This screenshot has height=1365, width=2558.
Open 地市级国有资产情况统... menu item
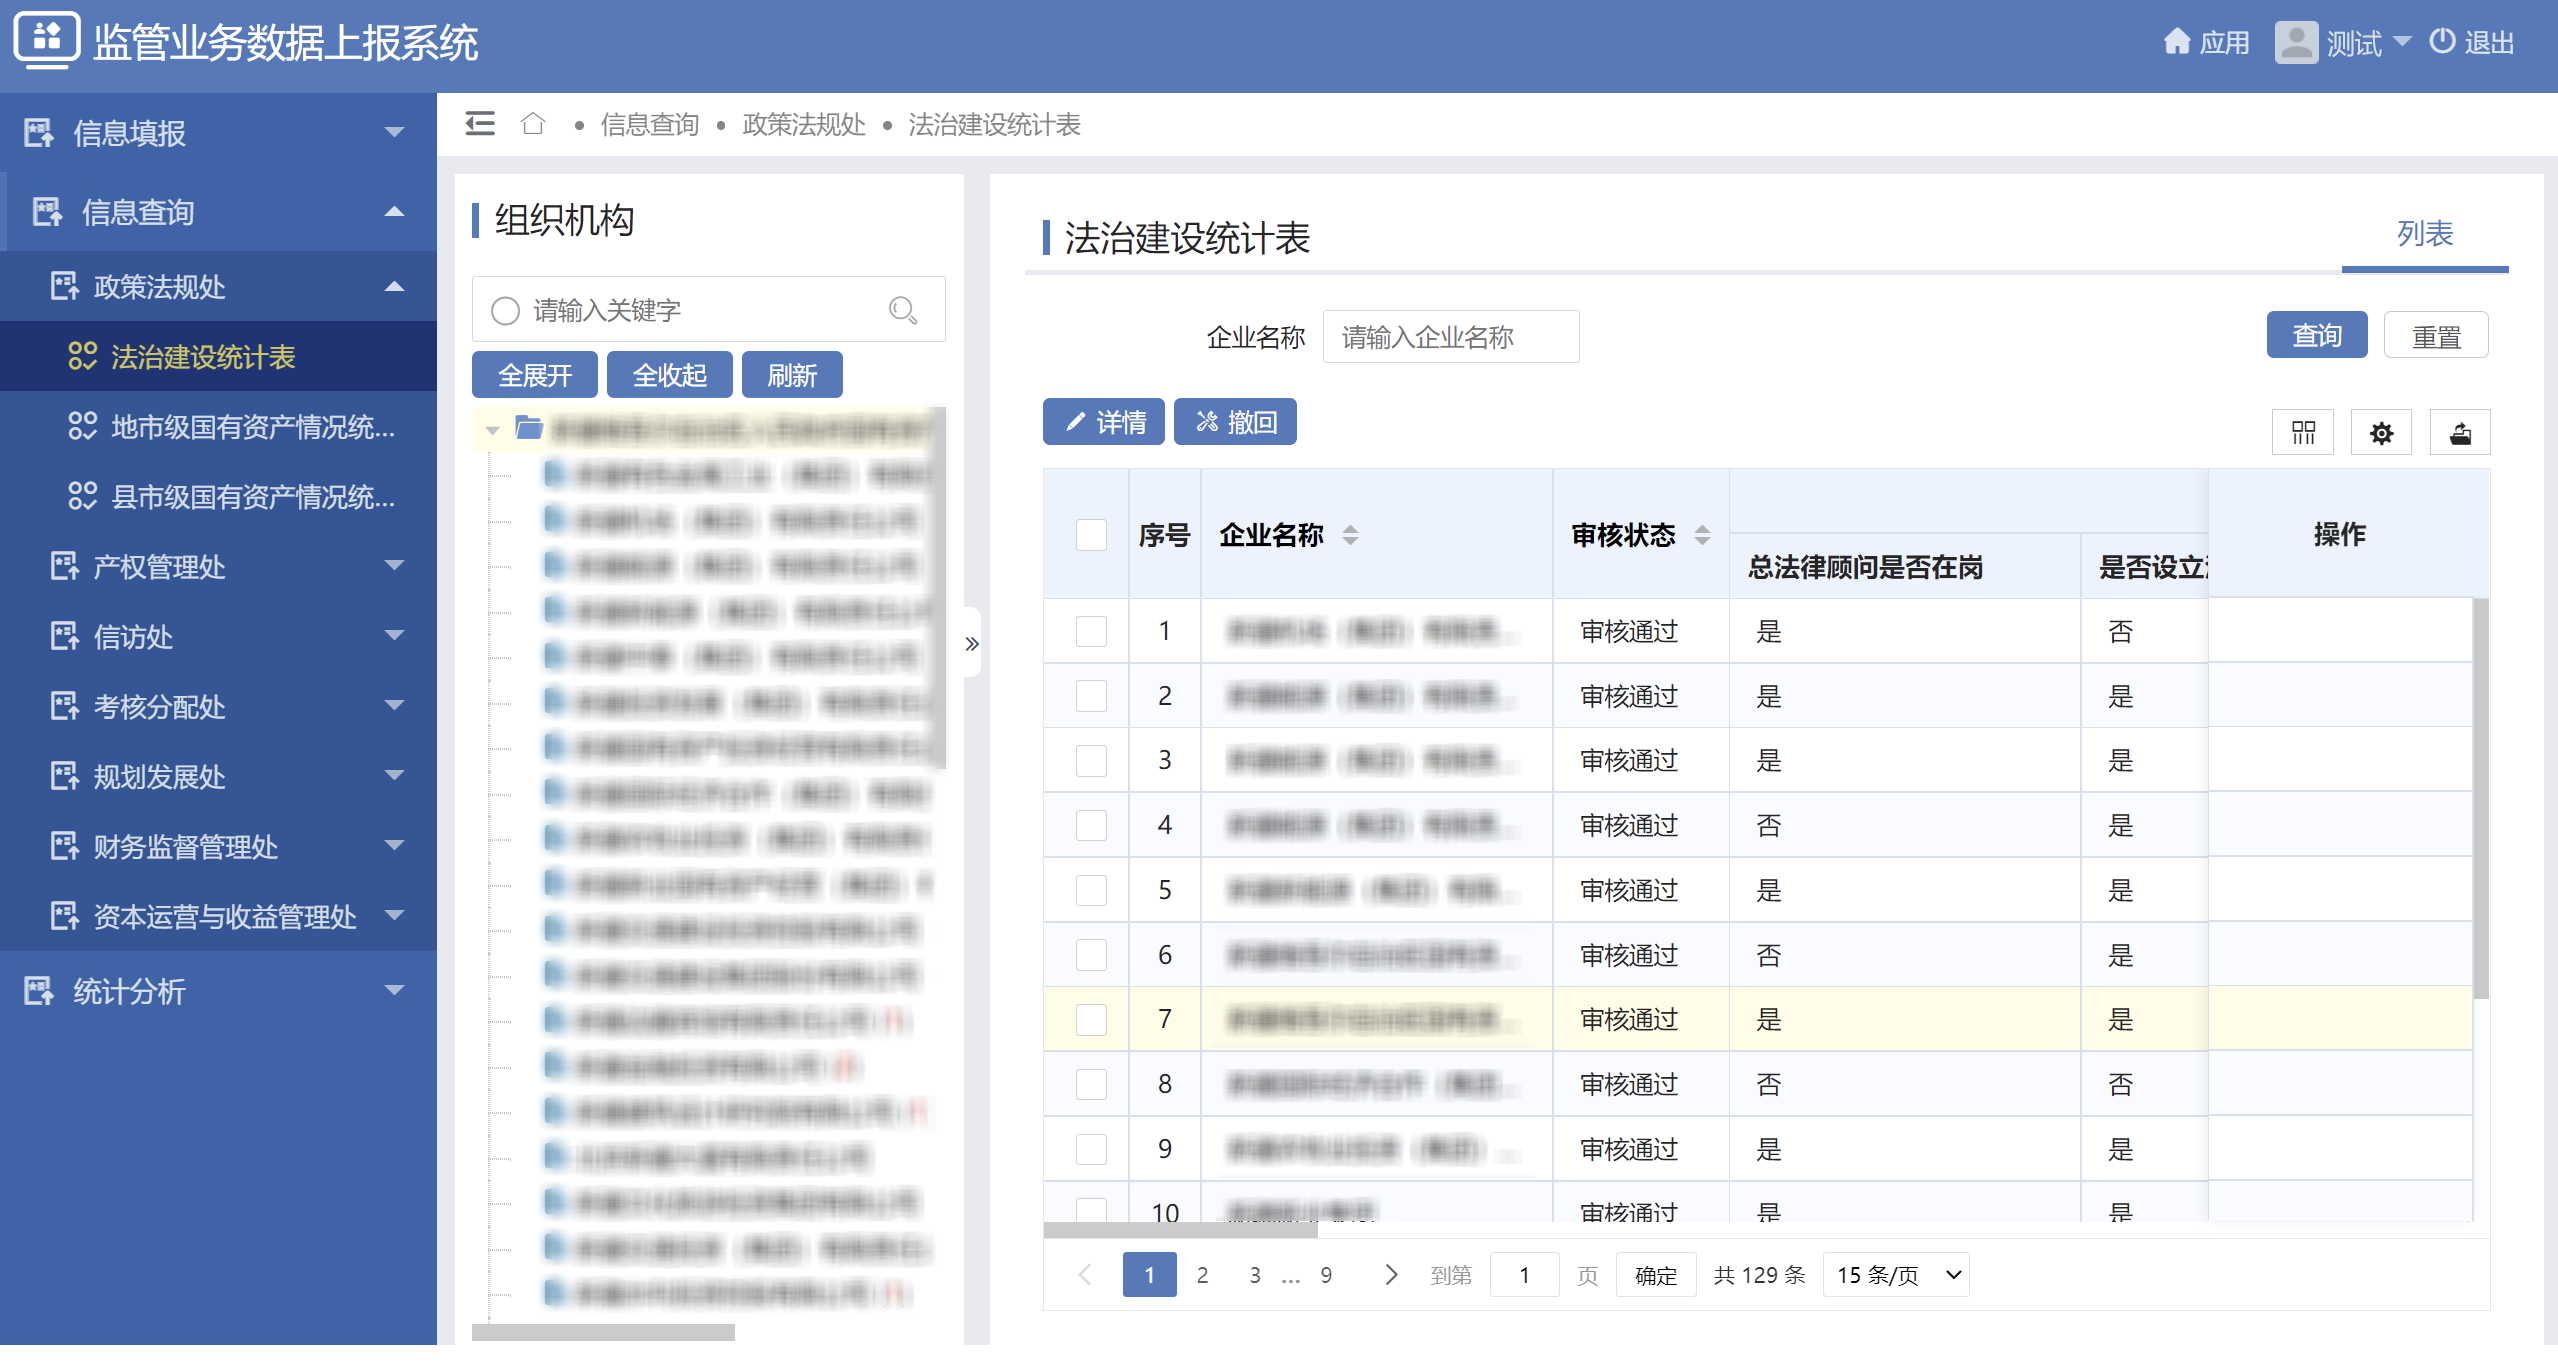pyautogui.click(x=218, y=426)
